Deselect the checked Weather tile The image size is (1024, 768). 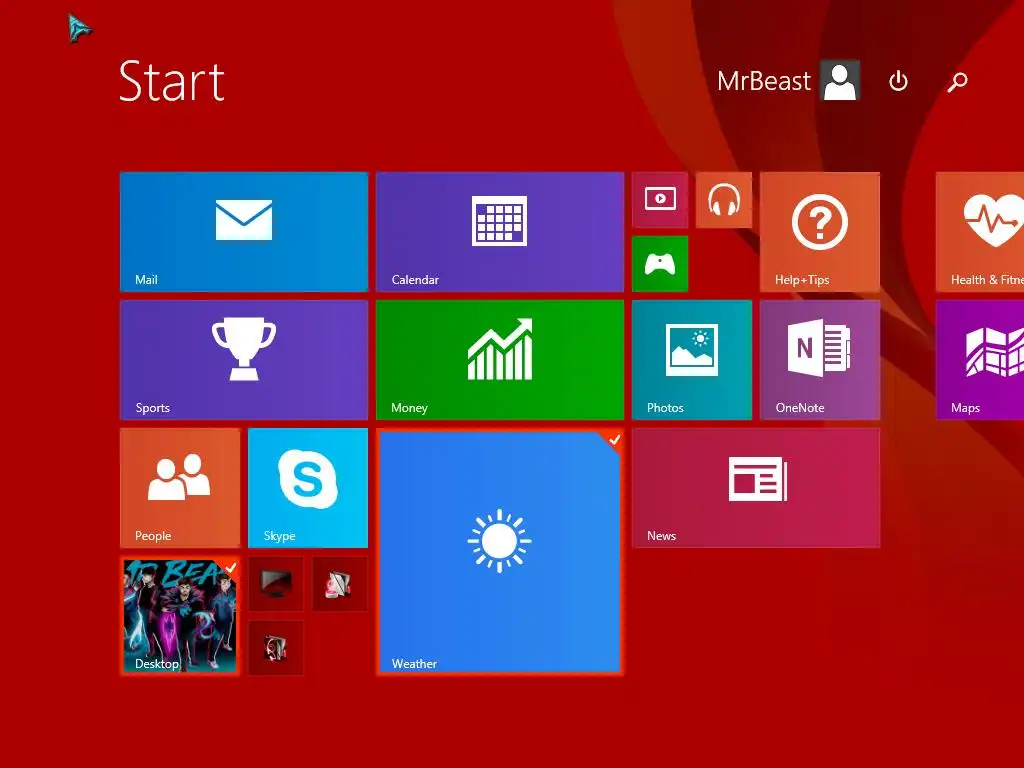tap(500, 552)
